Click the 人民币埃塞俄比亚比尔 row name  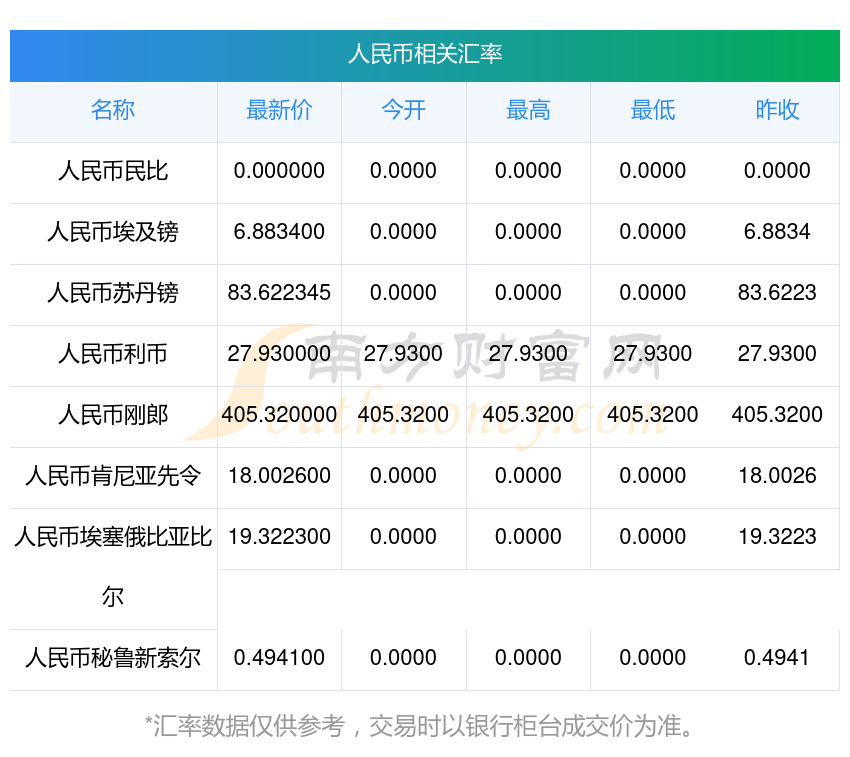tap(113, 567)
